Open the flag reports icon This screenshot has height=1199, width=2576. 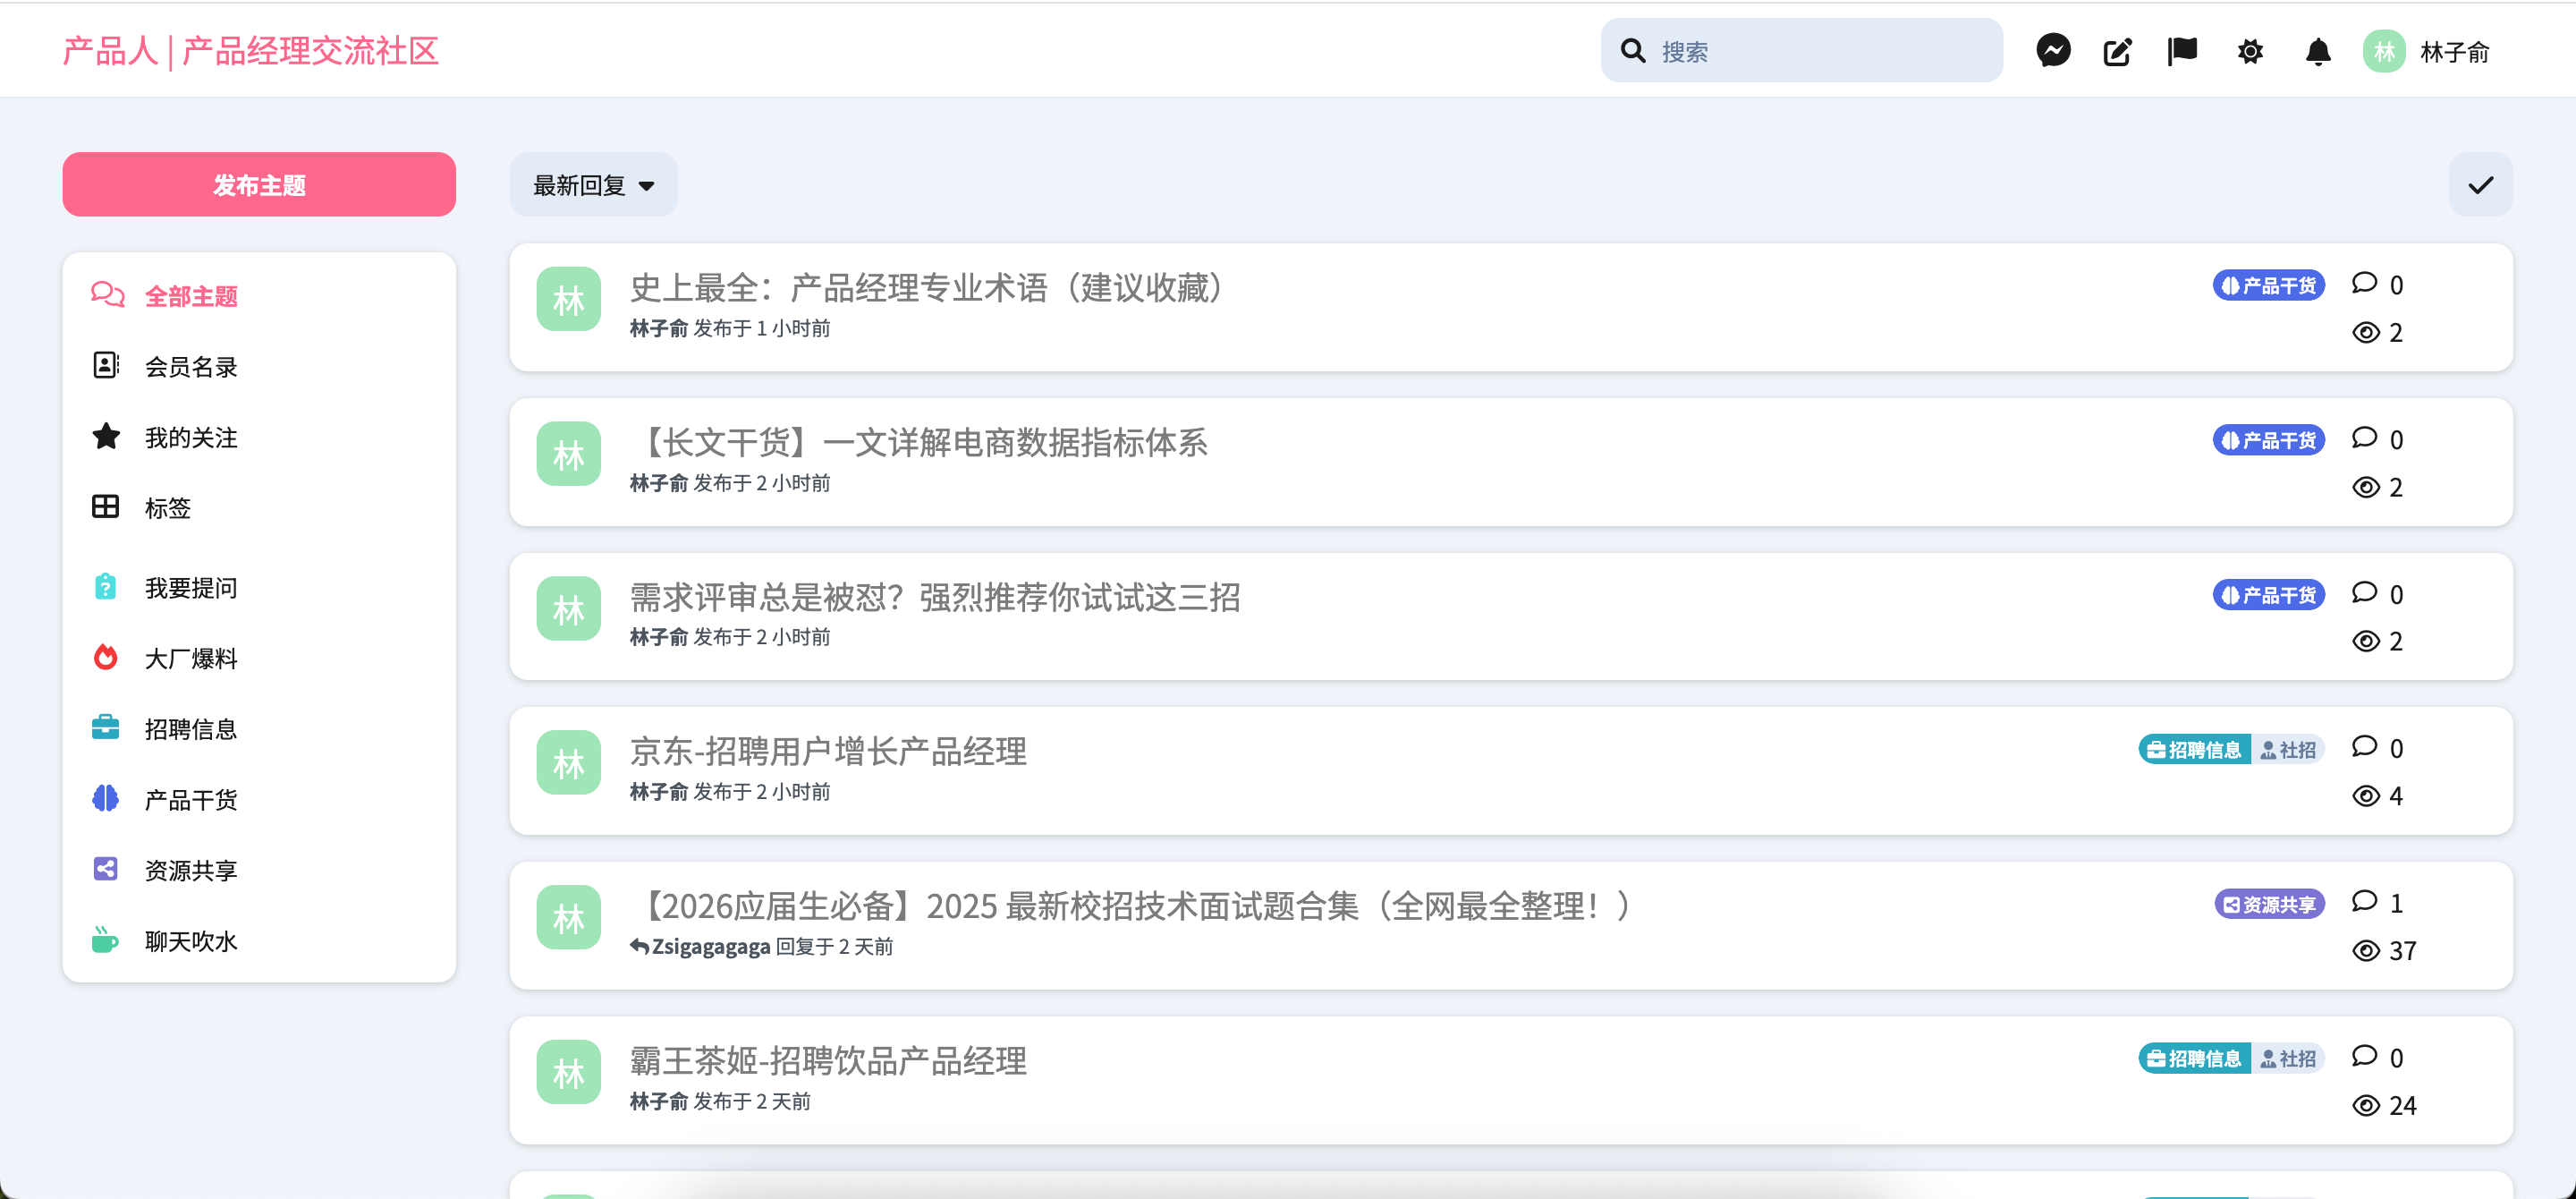[x=2182, y=51]
